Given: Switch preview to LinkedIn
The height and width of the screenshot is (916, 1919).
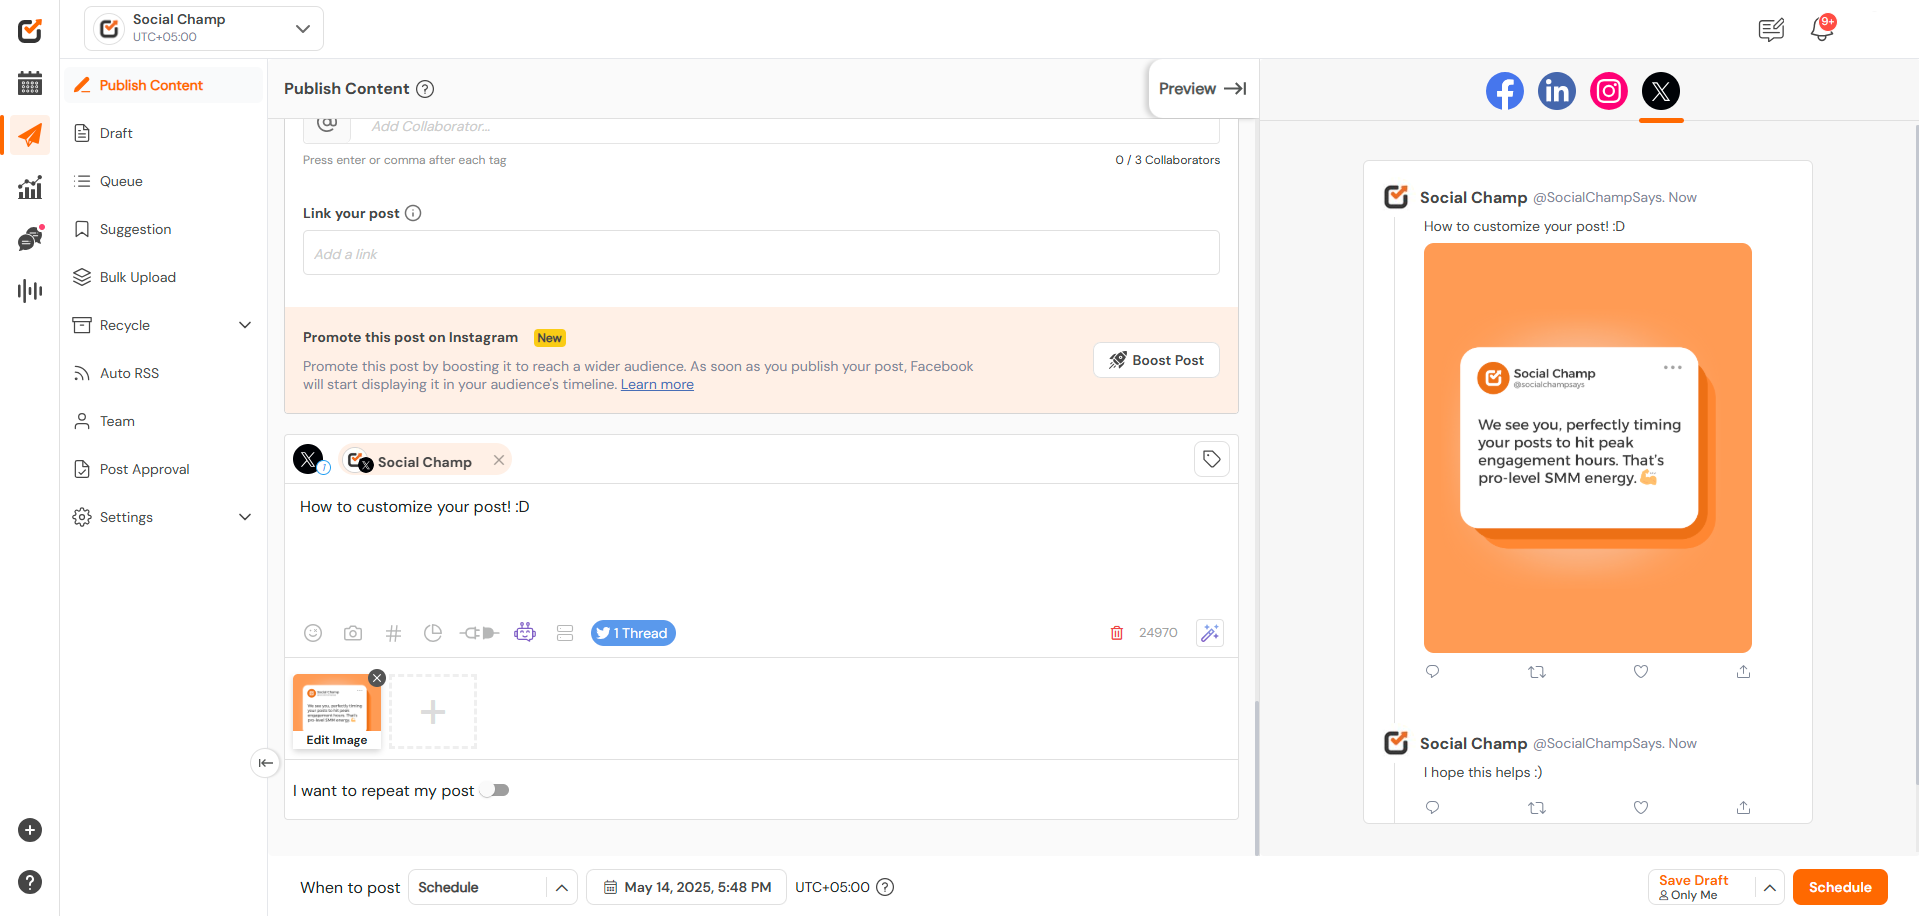Looking at the screenshot, I should click(x=1556, y=91).
